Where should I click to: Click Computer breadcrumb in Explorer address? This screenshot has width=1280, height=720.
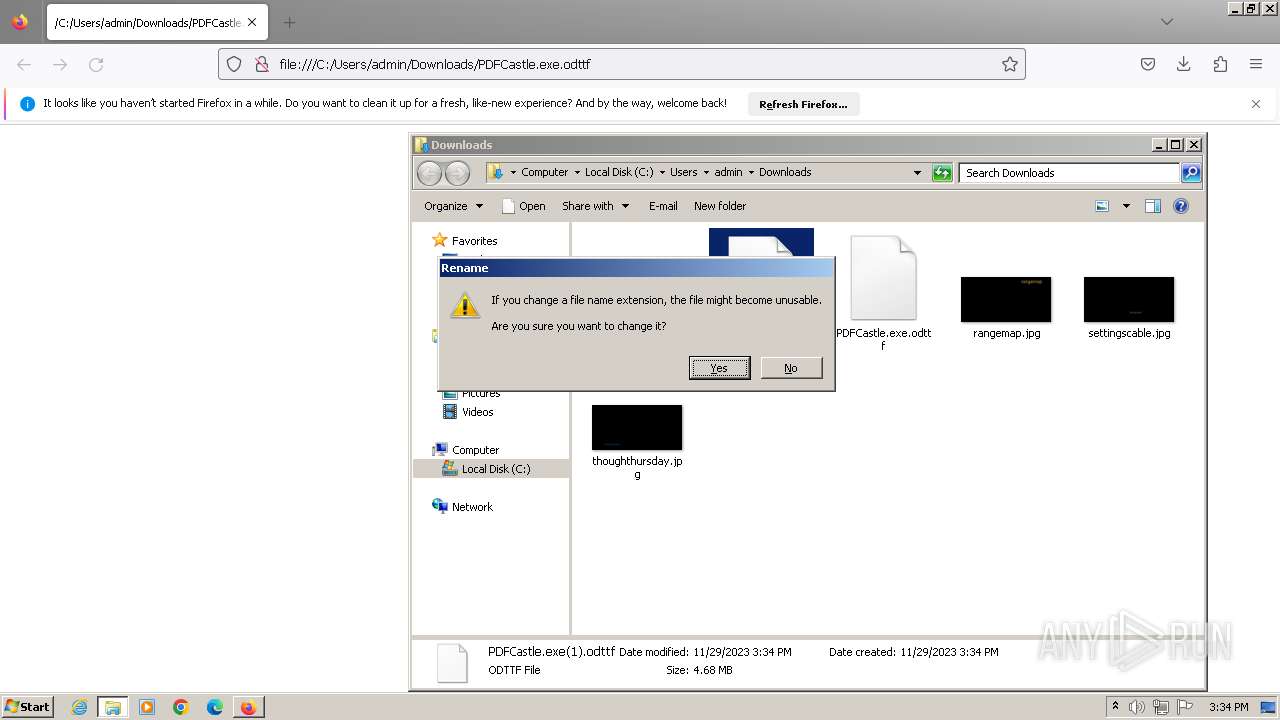544,172
